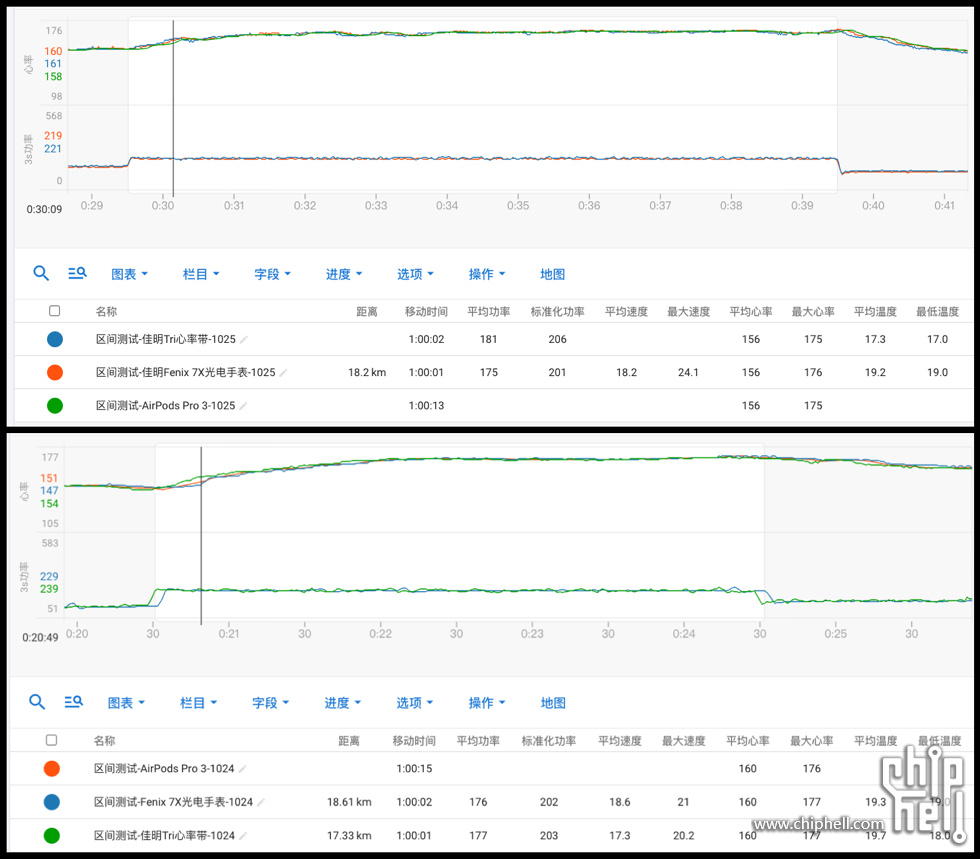Sort lower table by 距离 column header
The width and height of the screenshot is (980, 859).
click(349, 741)
